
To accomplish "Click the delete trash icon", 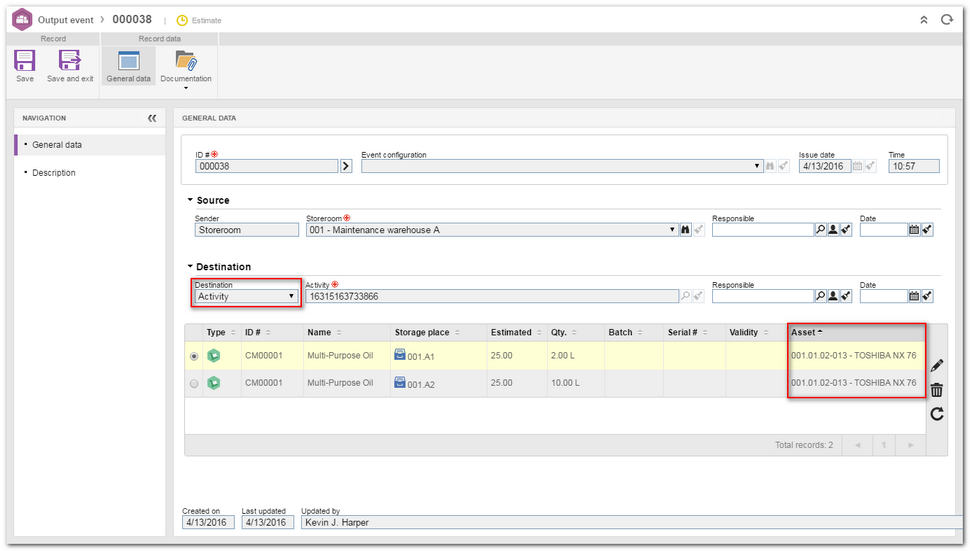I will coord(937,390).
